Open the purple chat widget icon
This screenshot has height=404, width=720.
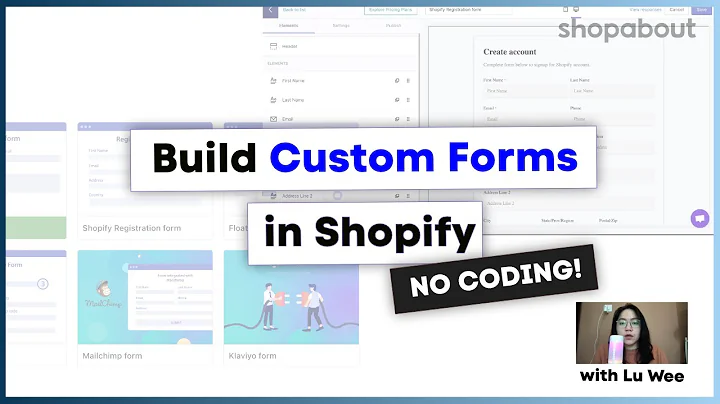pos(700,219)
